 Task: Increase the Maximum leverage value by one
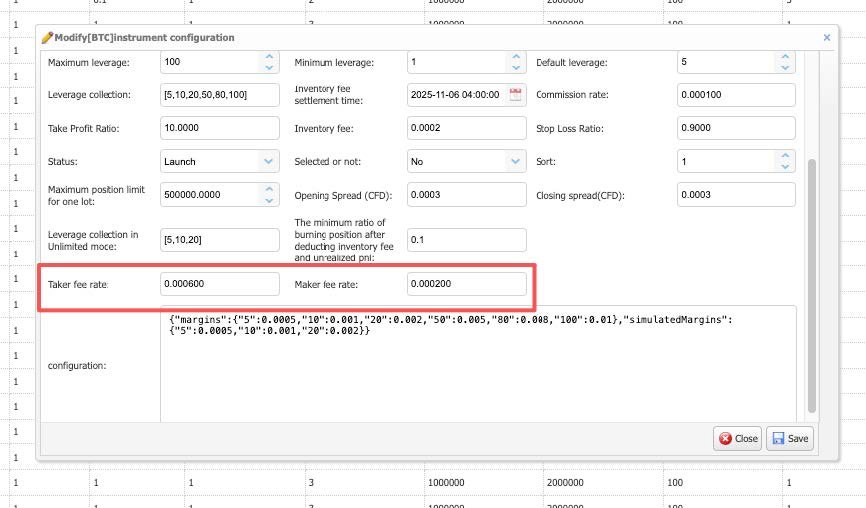(x=269, y=57)
